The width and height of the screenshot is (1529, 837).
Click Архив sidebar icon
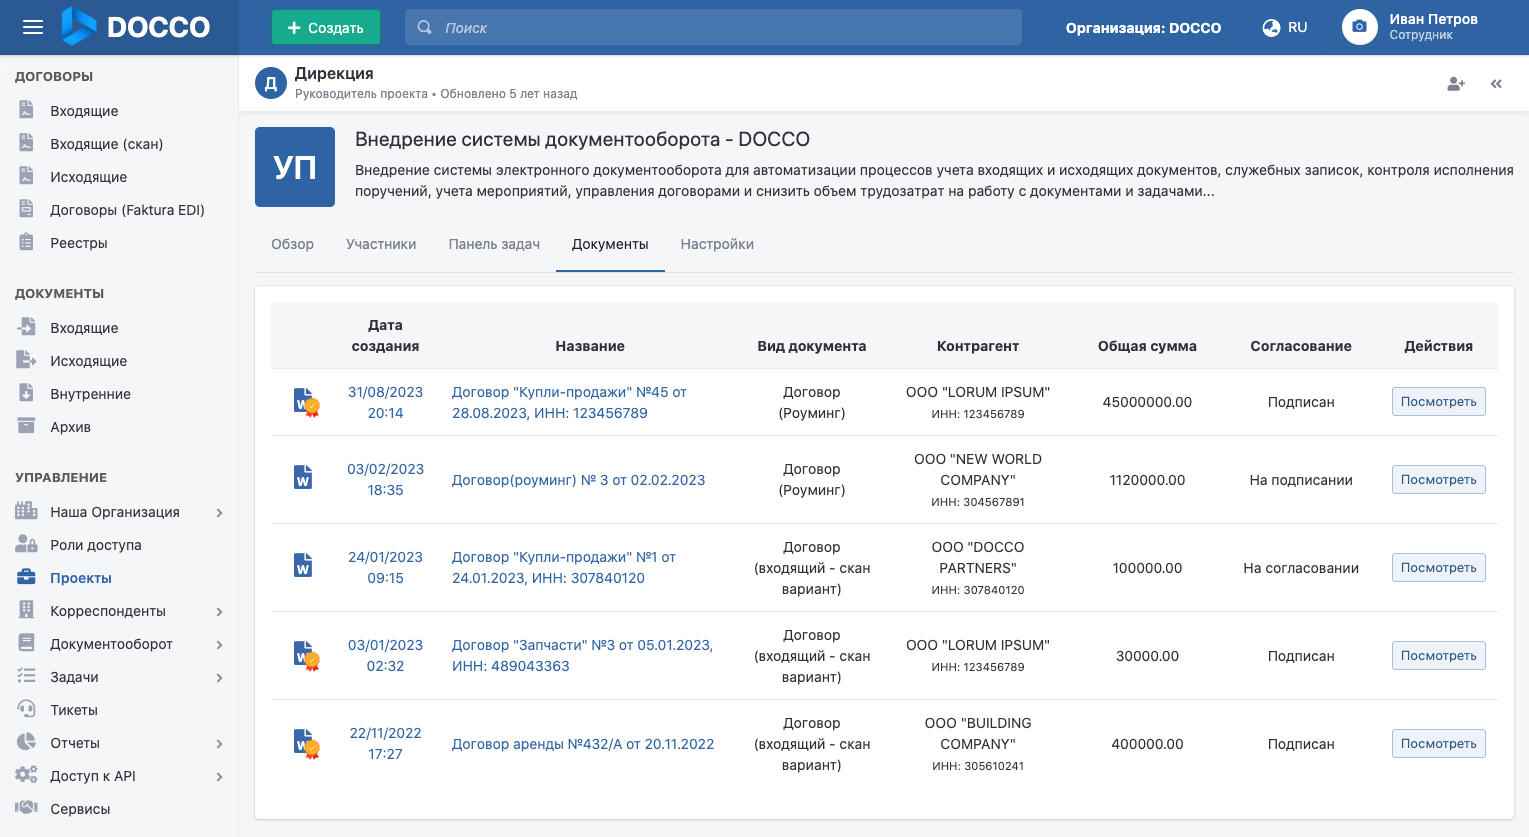[x=27, y=426]
